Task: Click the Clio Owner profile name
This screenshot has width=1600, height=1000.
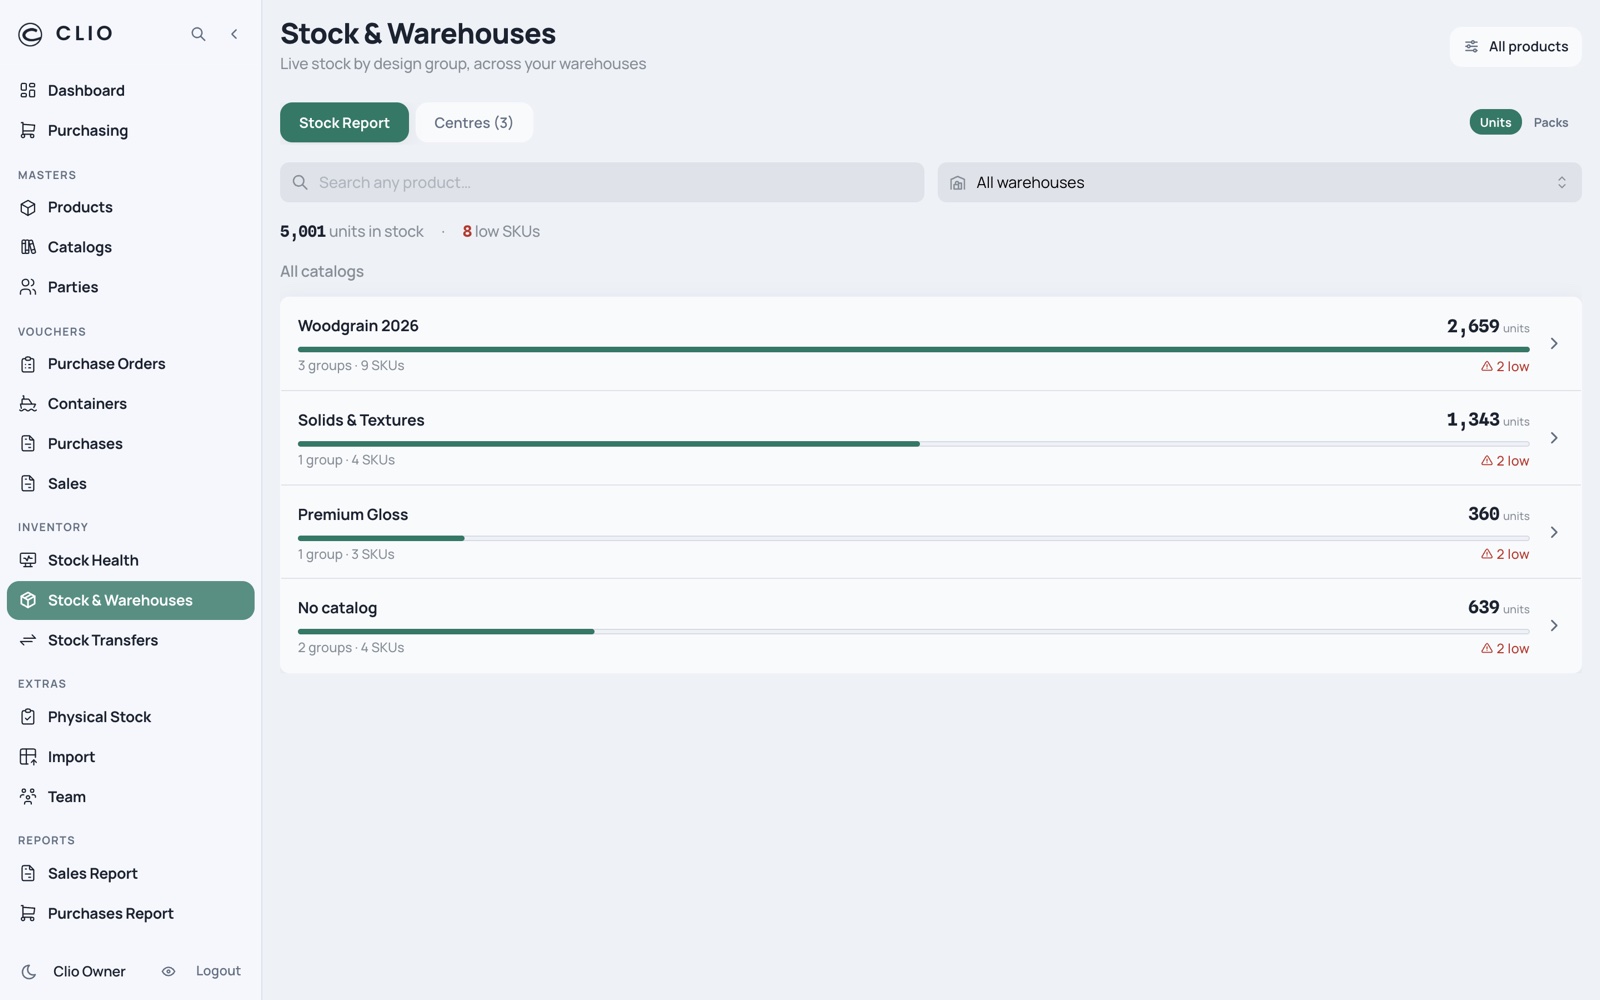Action: pyautogui.click(x=89, y=971)
